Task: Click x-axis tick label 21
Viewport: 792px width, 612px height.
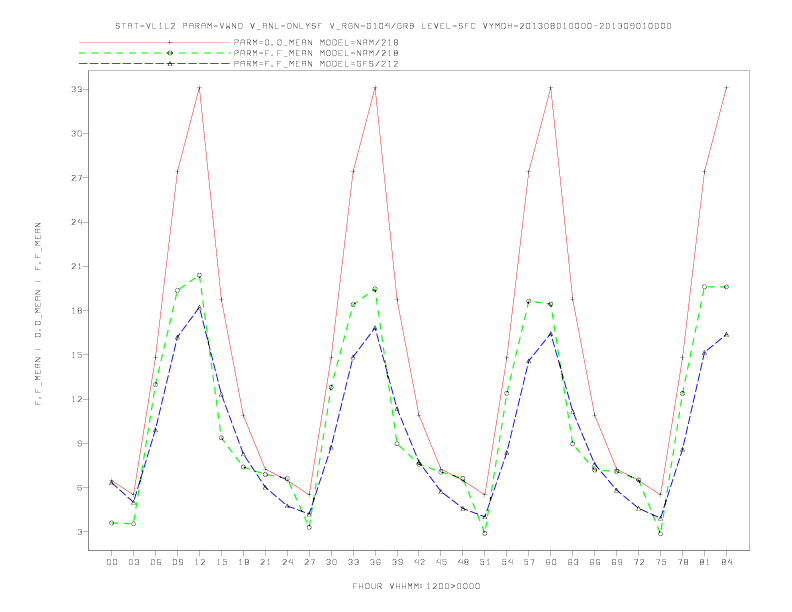Action: point(265,562)
